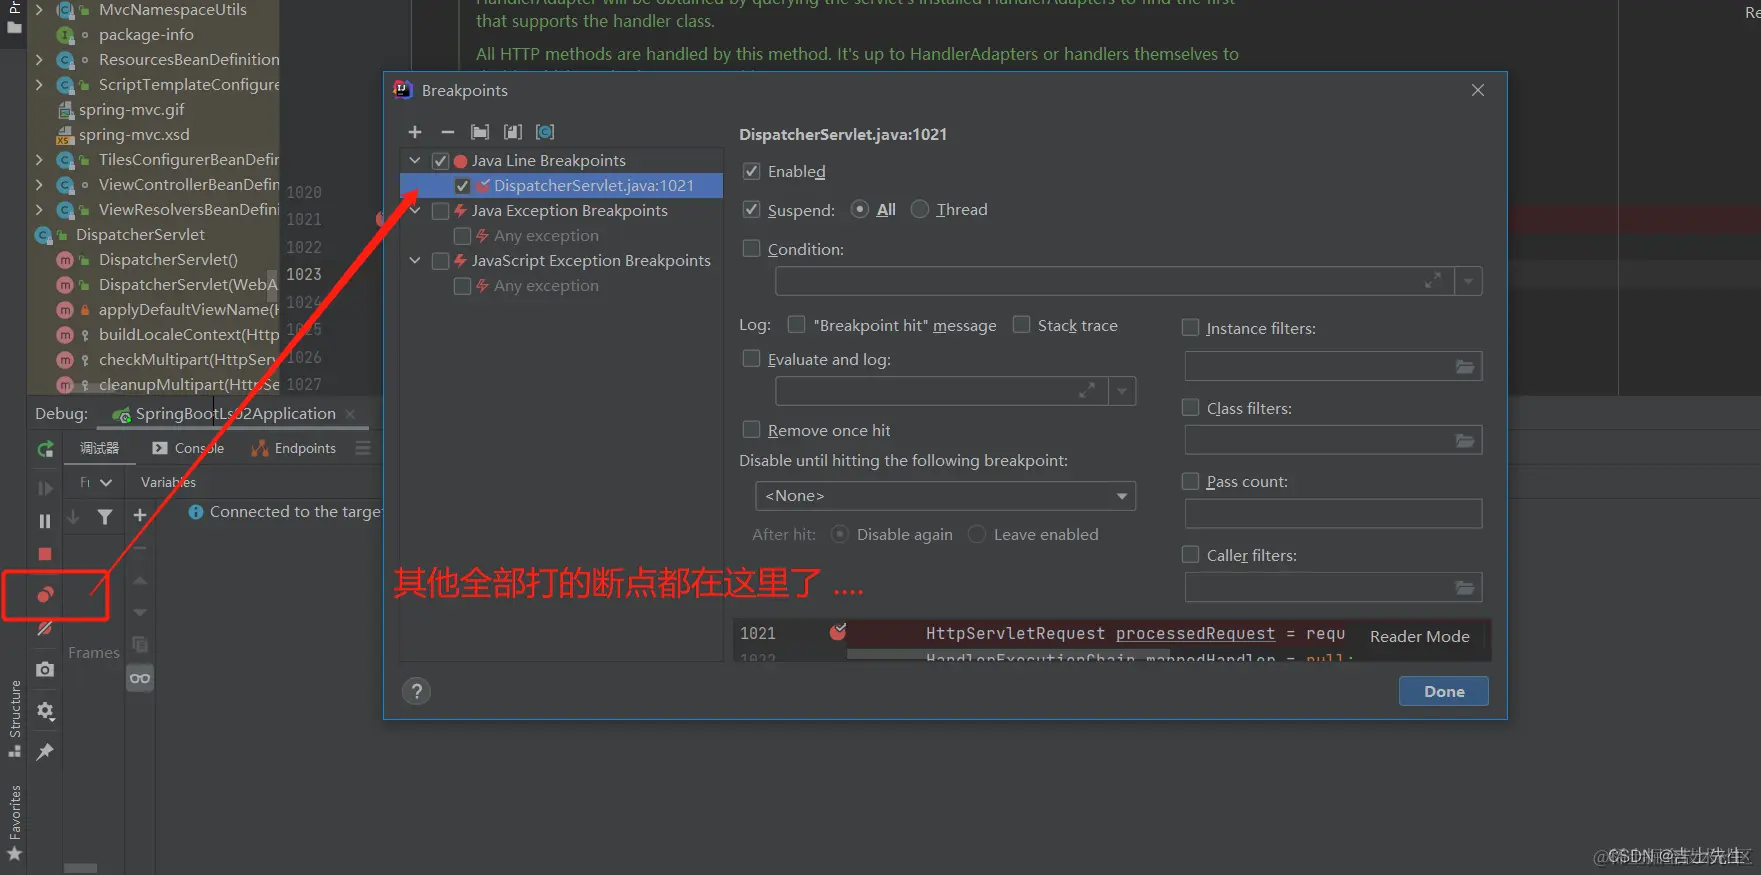The height and width of the screenshot is (875, 1761).
Task: Remove selected breakpoint with minus icon
Action: click(x=447, y=132)
